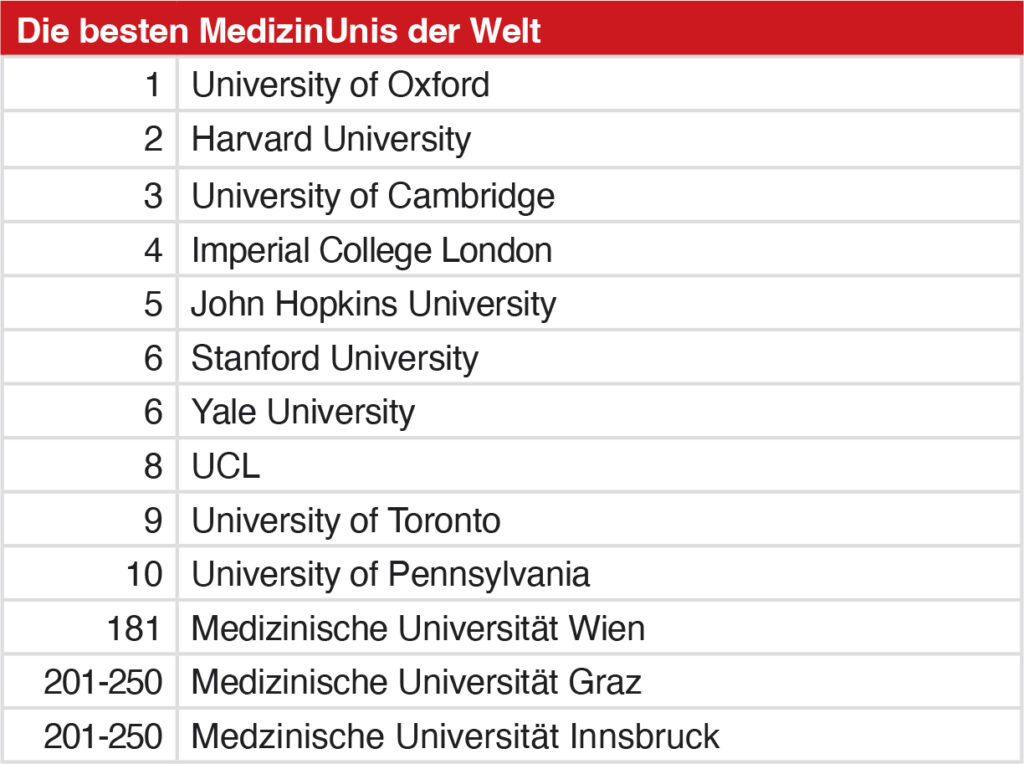Click the rank 8 cell beside UCL
Screen dimensions: 1024x764
point(152,467)
